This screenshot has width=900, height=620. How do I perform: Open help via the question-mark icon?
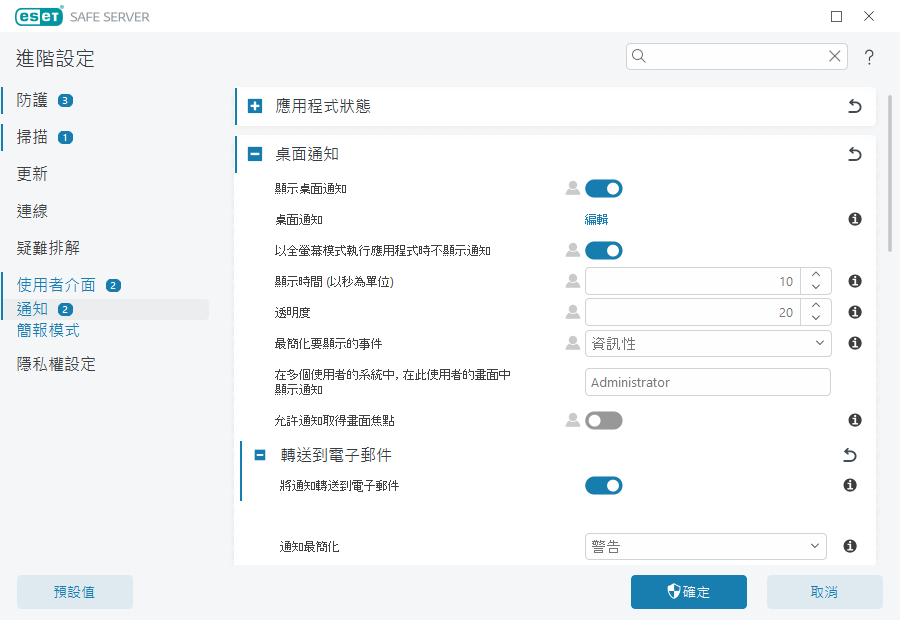868,57
